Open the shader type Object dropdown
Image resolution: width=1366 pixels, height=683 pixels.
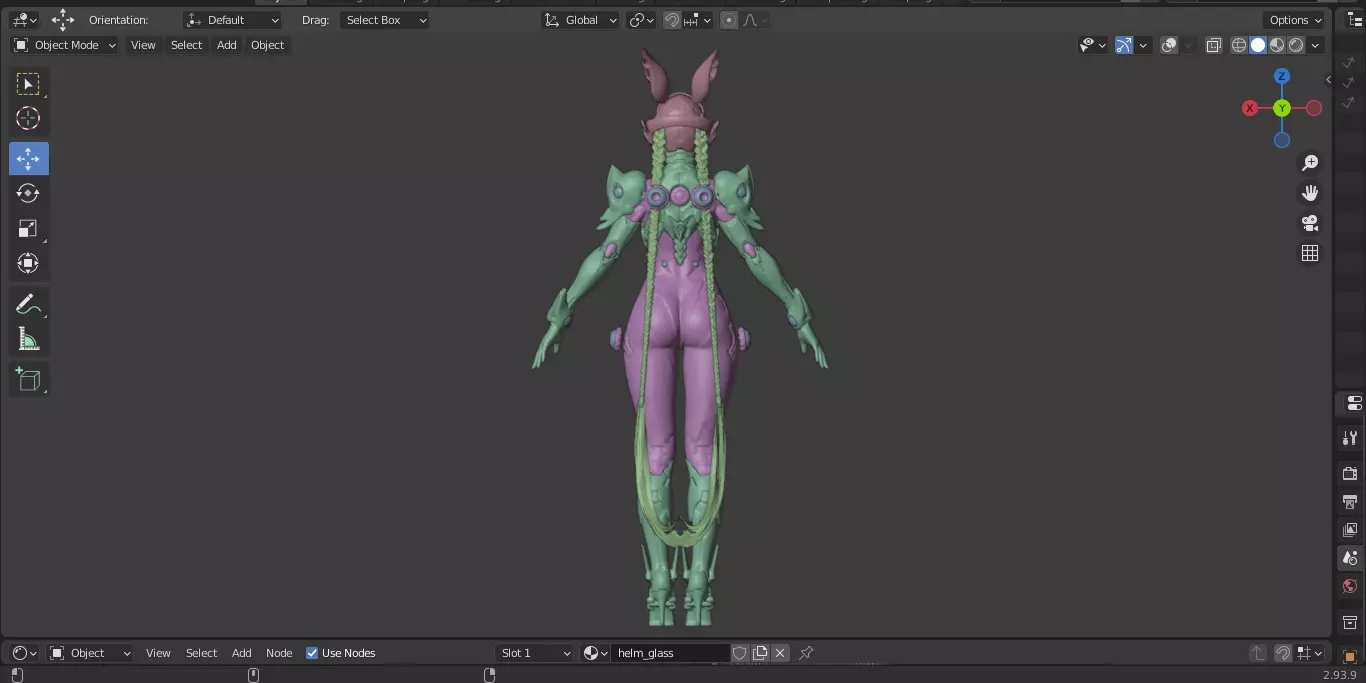coord(90,653)
